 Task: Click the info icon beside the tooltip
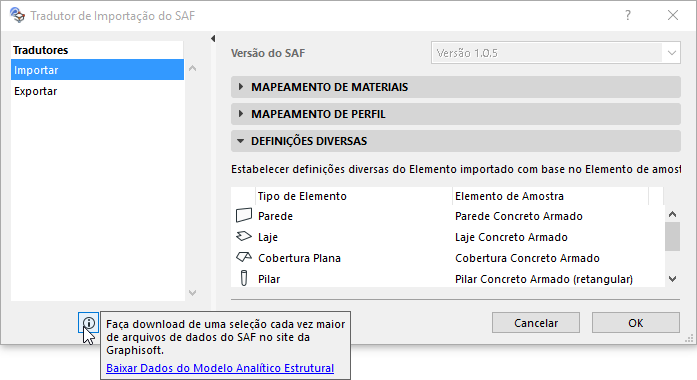[x=88, y=323]
